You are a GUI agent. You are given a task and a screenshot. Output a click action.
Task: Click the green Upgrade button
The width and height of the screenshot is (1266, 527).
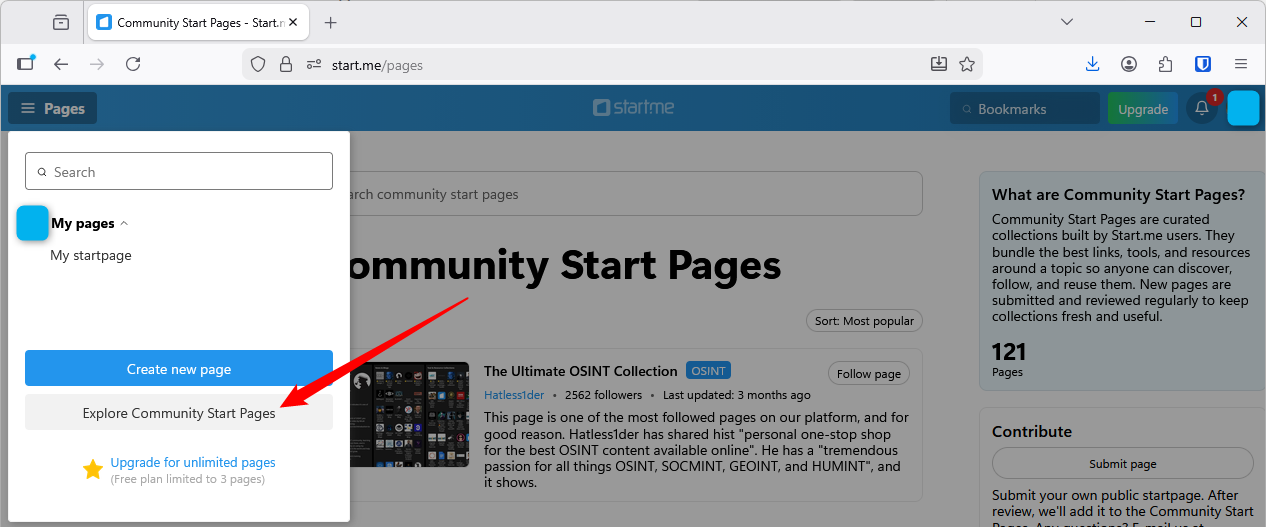coord(1143,109)
